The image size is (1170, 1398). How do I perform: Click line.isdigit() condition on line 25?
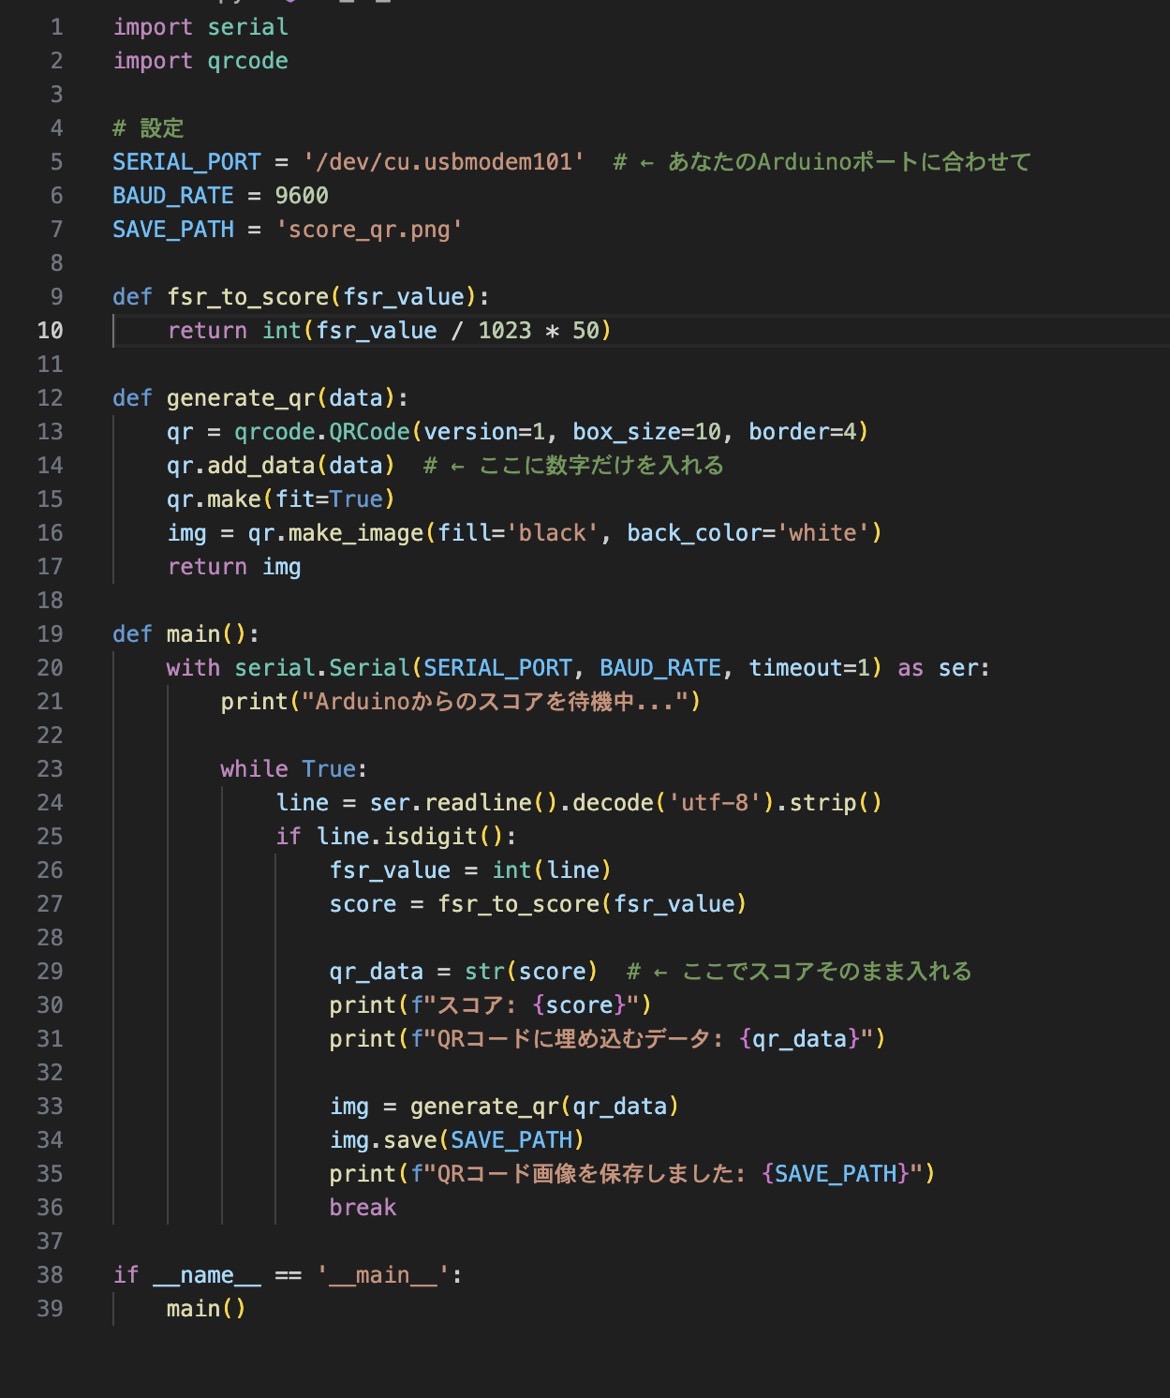[x=410, y=837]
